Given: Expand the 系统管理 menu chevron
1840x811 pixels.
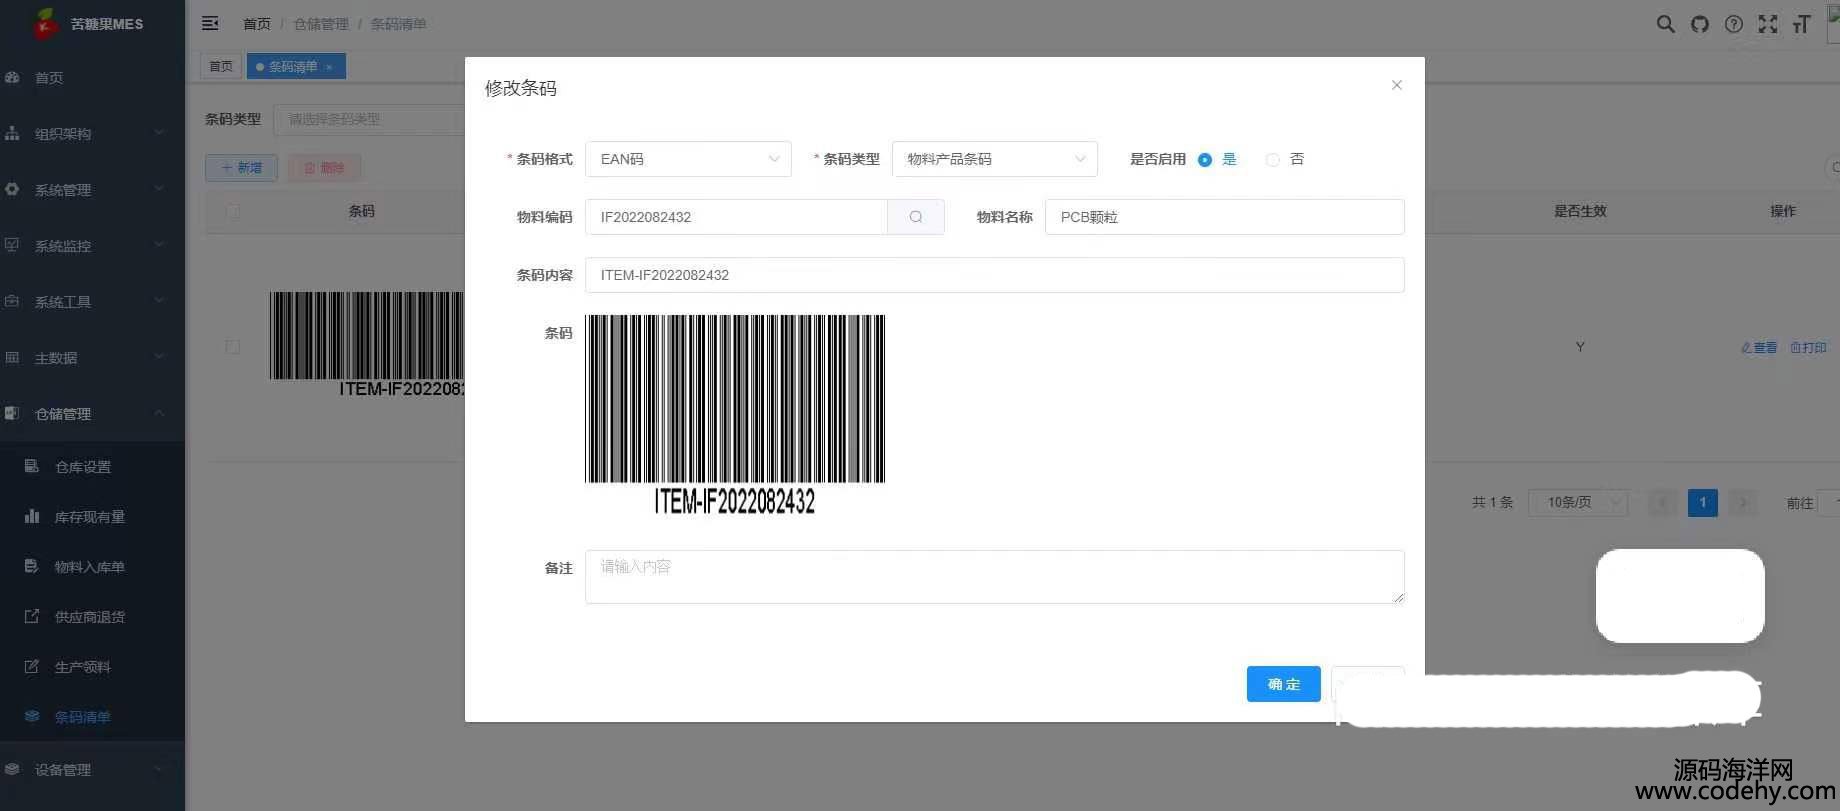Looking at the screenshot, I should [x=159, y=189].
